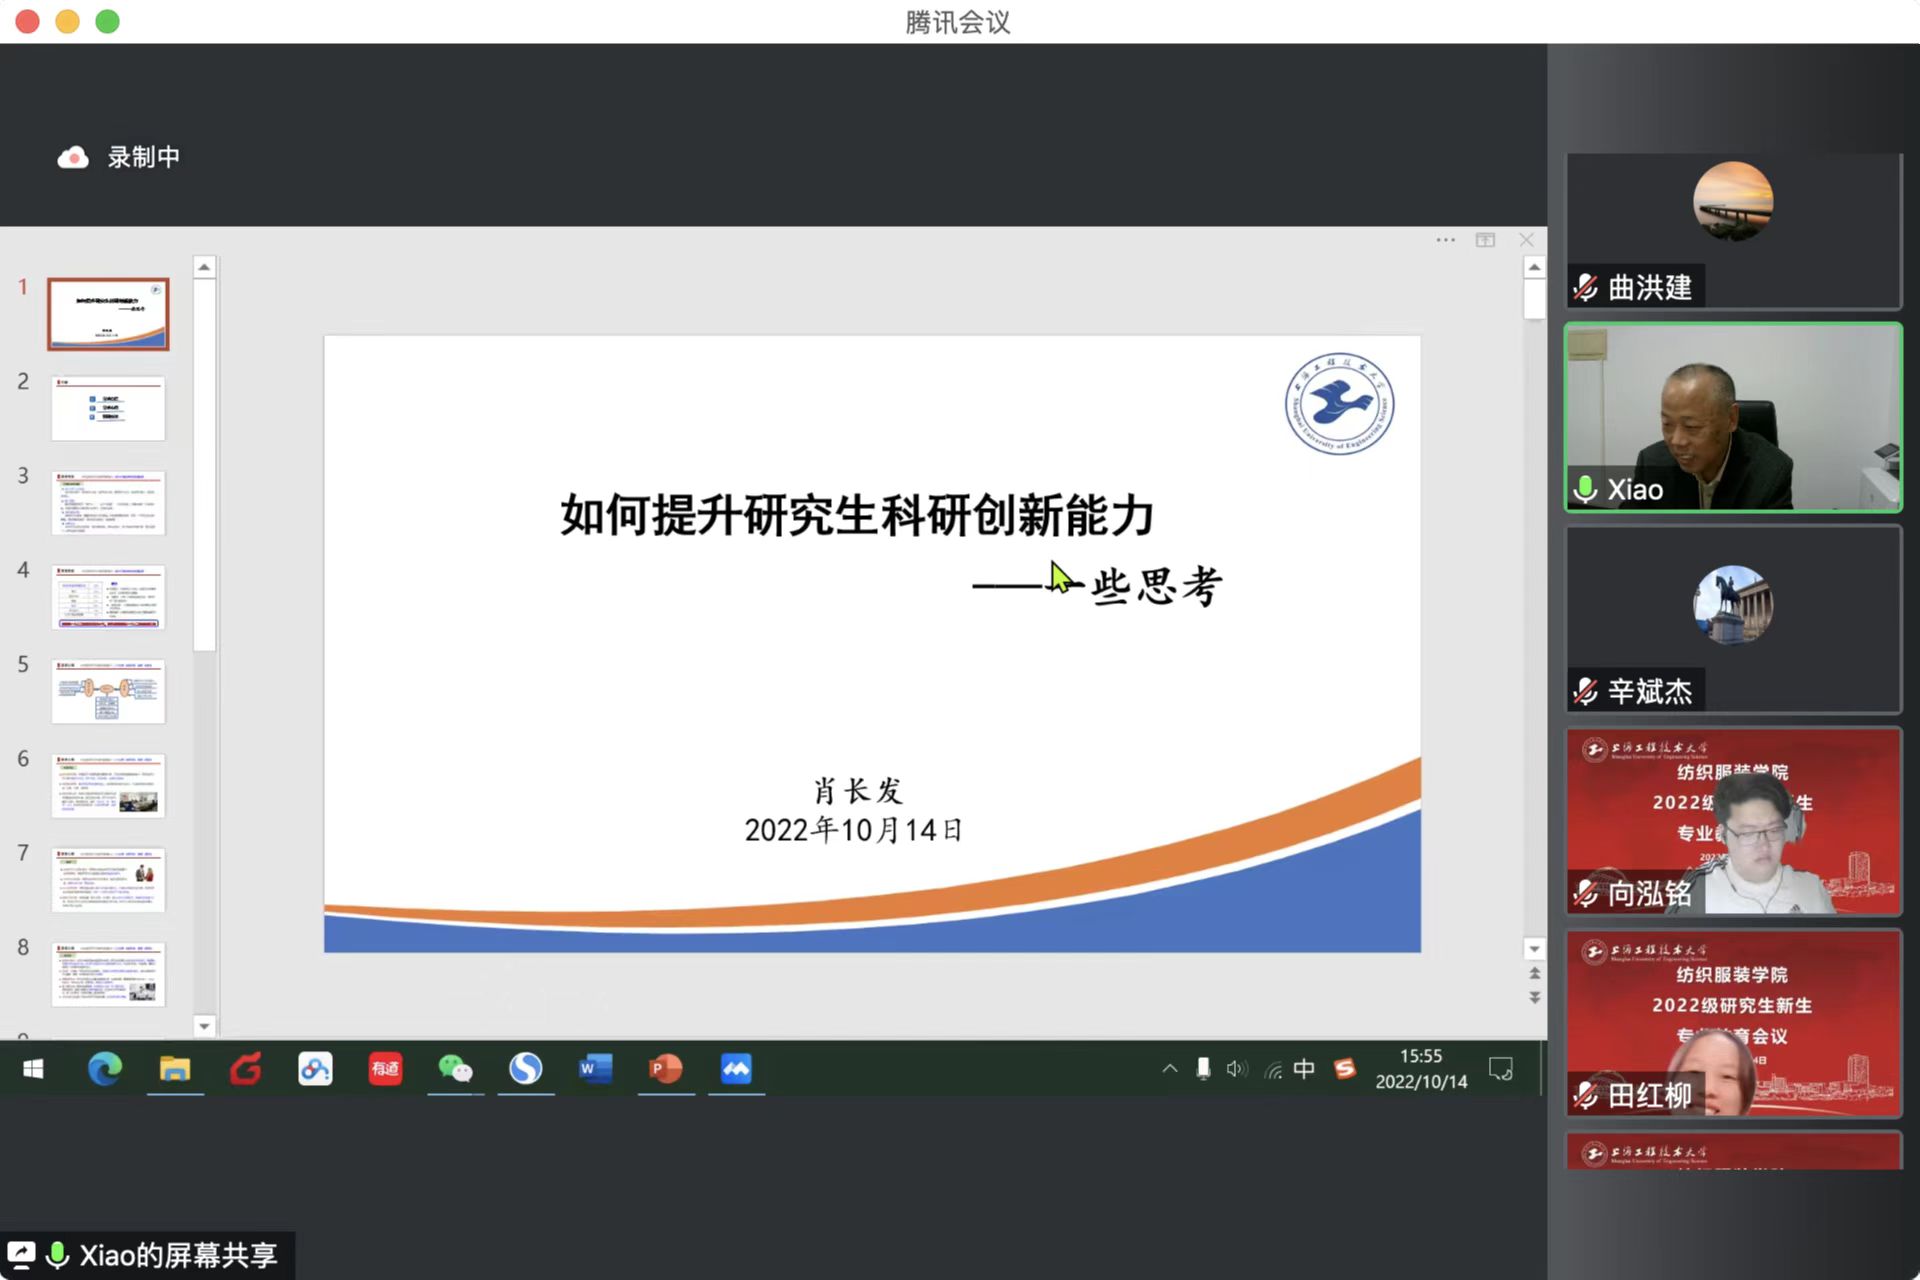
Task: Click the WeChat taskbar icon
Action: click(455, 1069)
